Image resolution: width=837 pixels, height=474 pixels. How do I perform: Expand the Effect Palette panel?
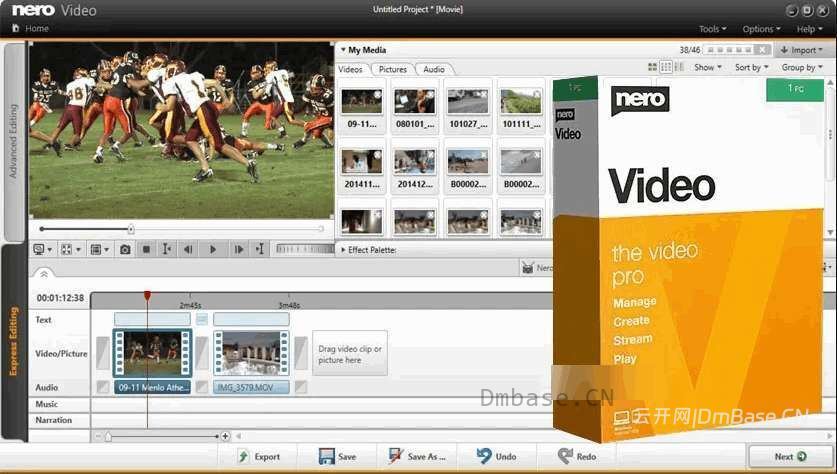(x=368, y=249)
